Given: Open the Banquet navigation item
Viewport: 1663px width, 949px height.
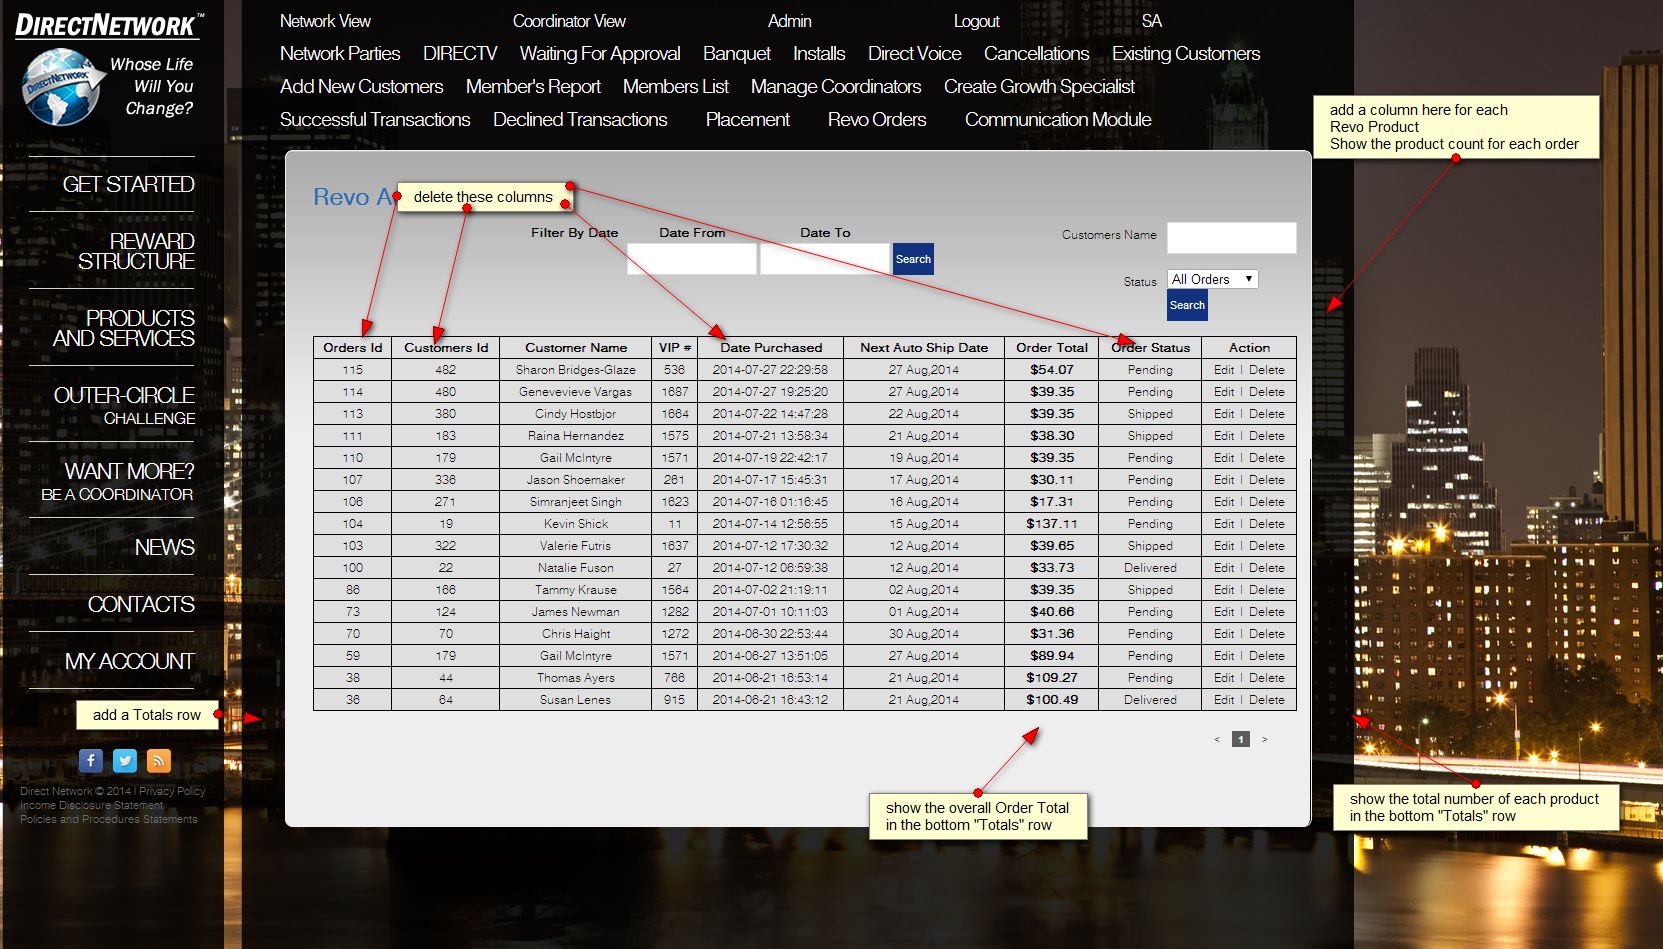Looking at the screenshot, I should click(x=737, y=54).
